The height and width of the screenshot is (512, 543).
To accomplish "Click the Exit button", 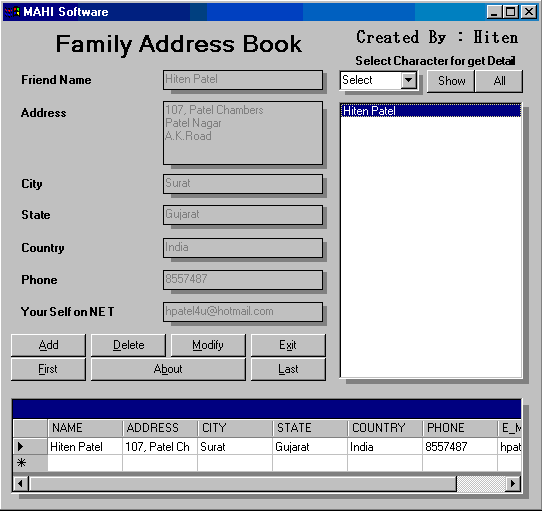I will [288, 345].
